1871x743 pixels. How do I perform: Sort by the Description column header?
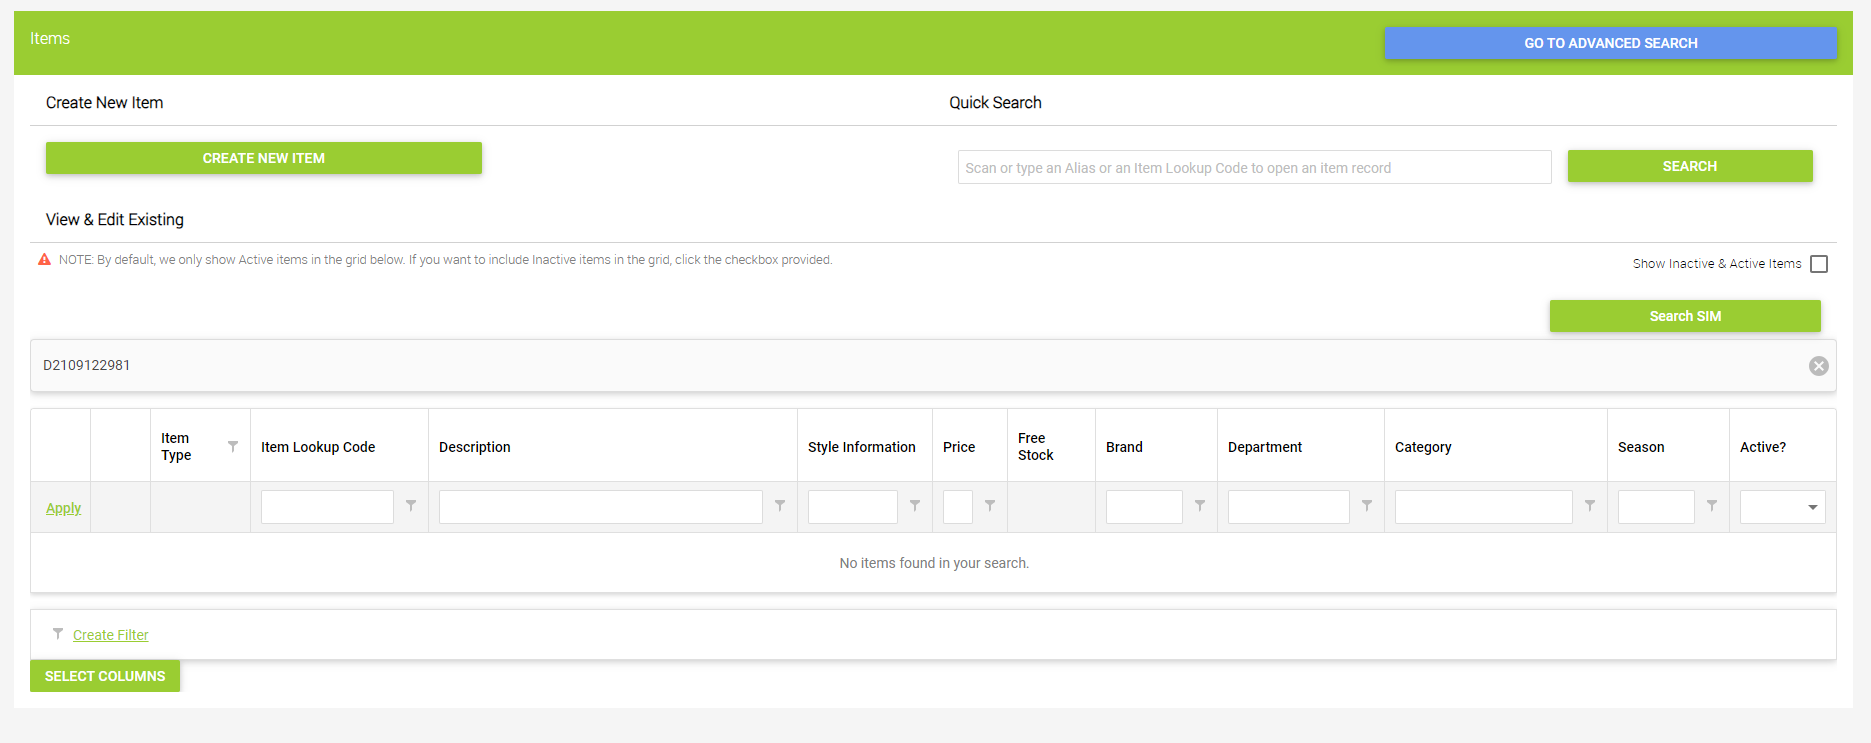475,447
